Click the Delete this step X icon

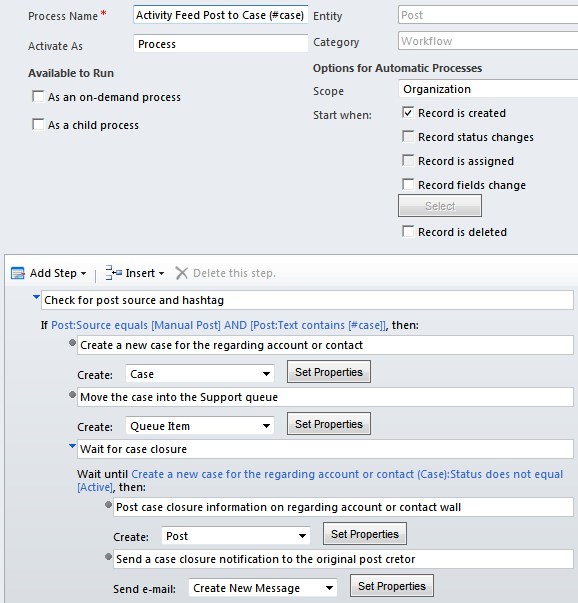tap(182, 273)
